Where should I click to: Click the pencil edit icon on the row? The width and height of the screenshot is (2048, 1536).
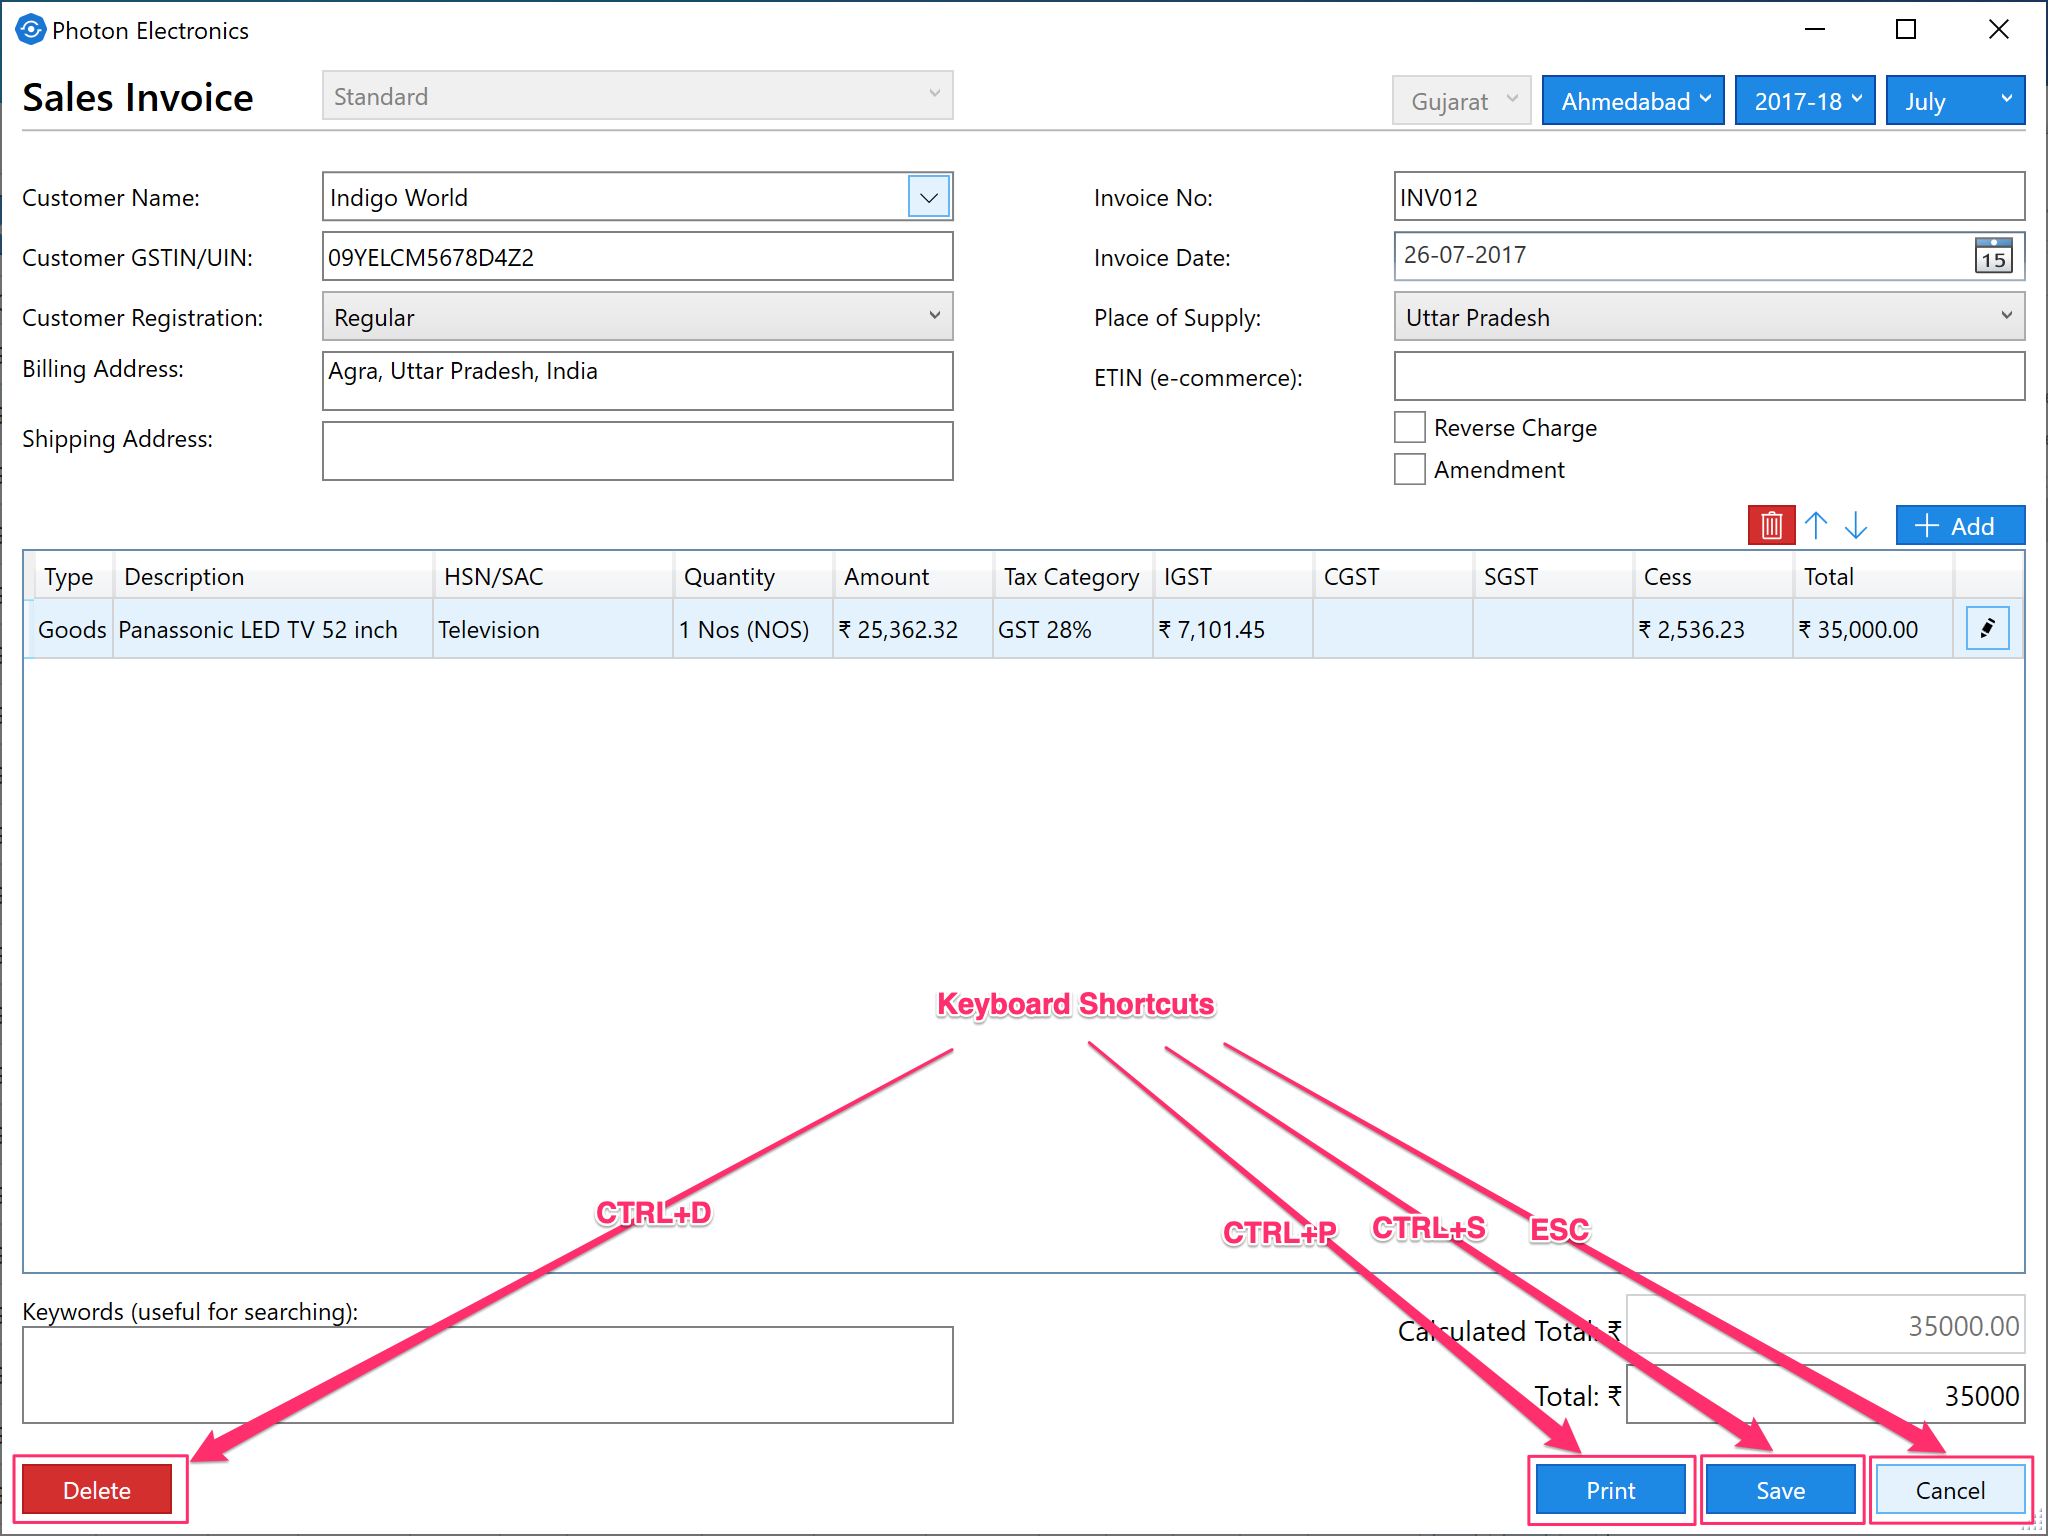click(1987, 629)
